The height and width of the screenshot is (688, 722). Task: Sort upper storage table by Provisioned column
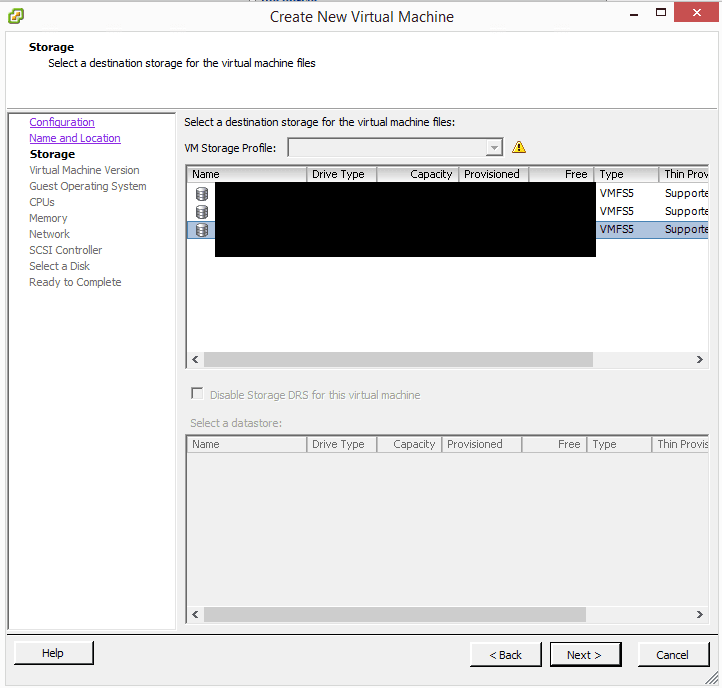point(493,174)
